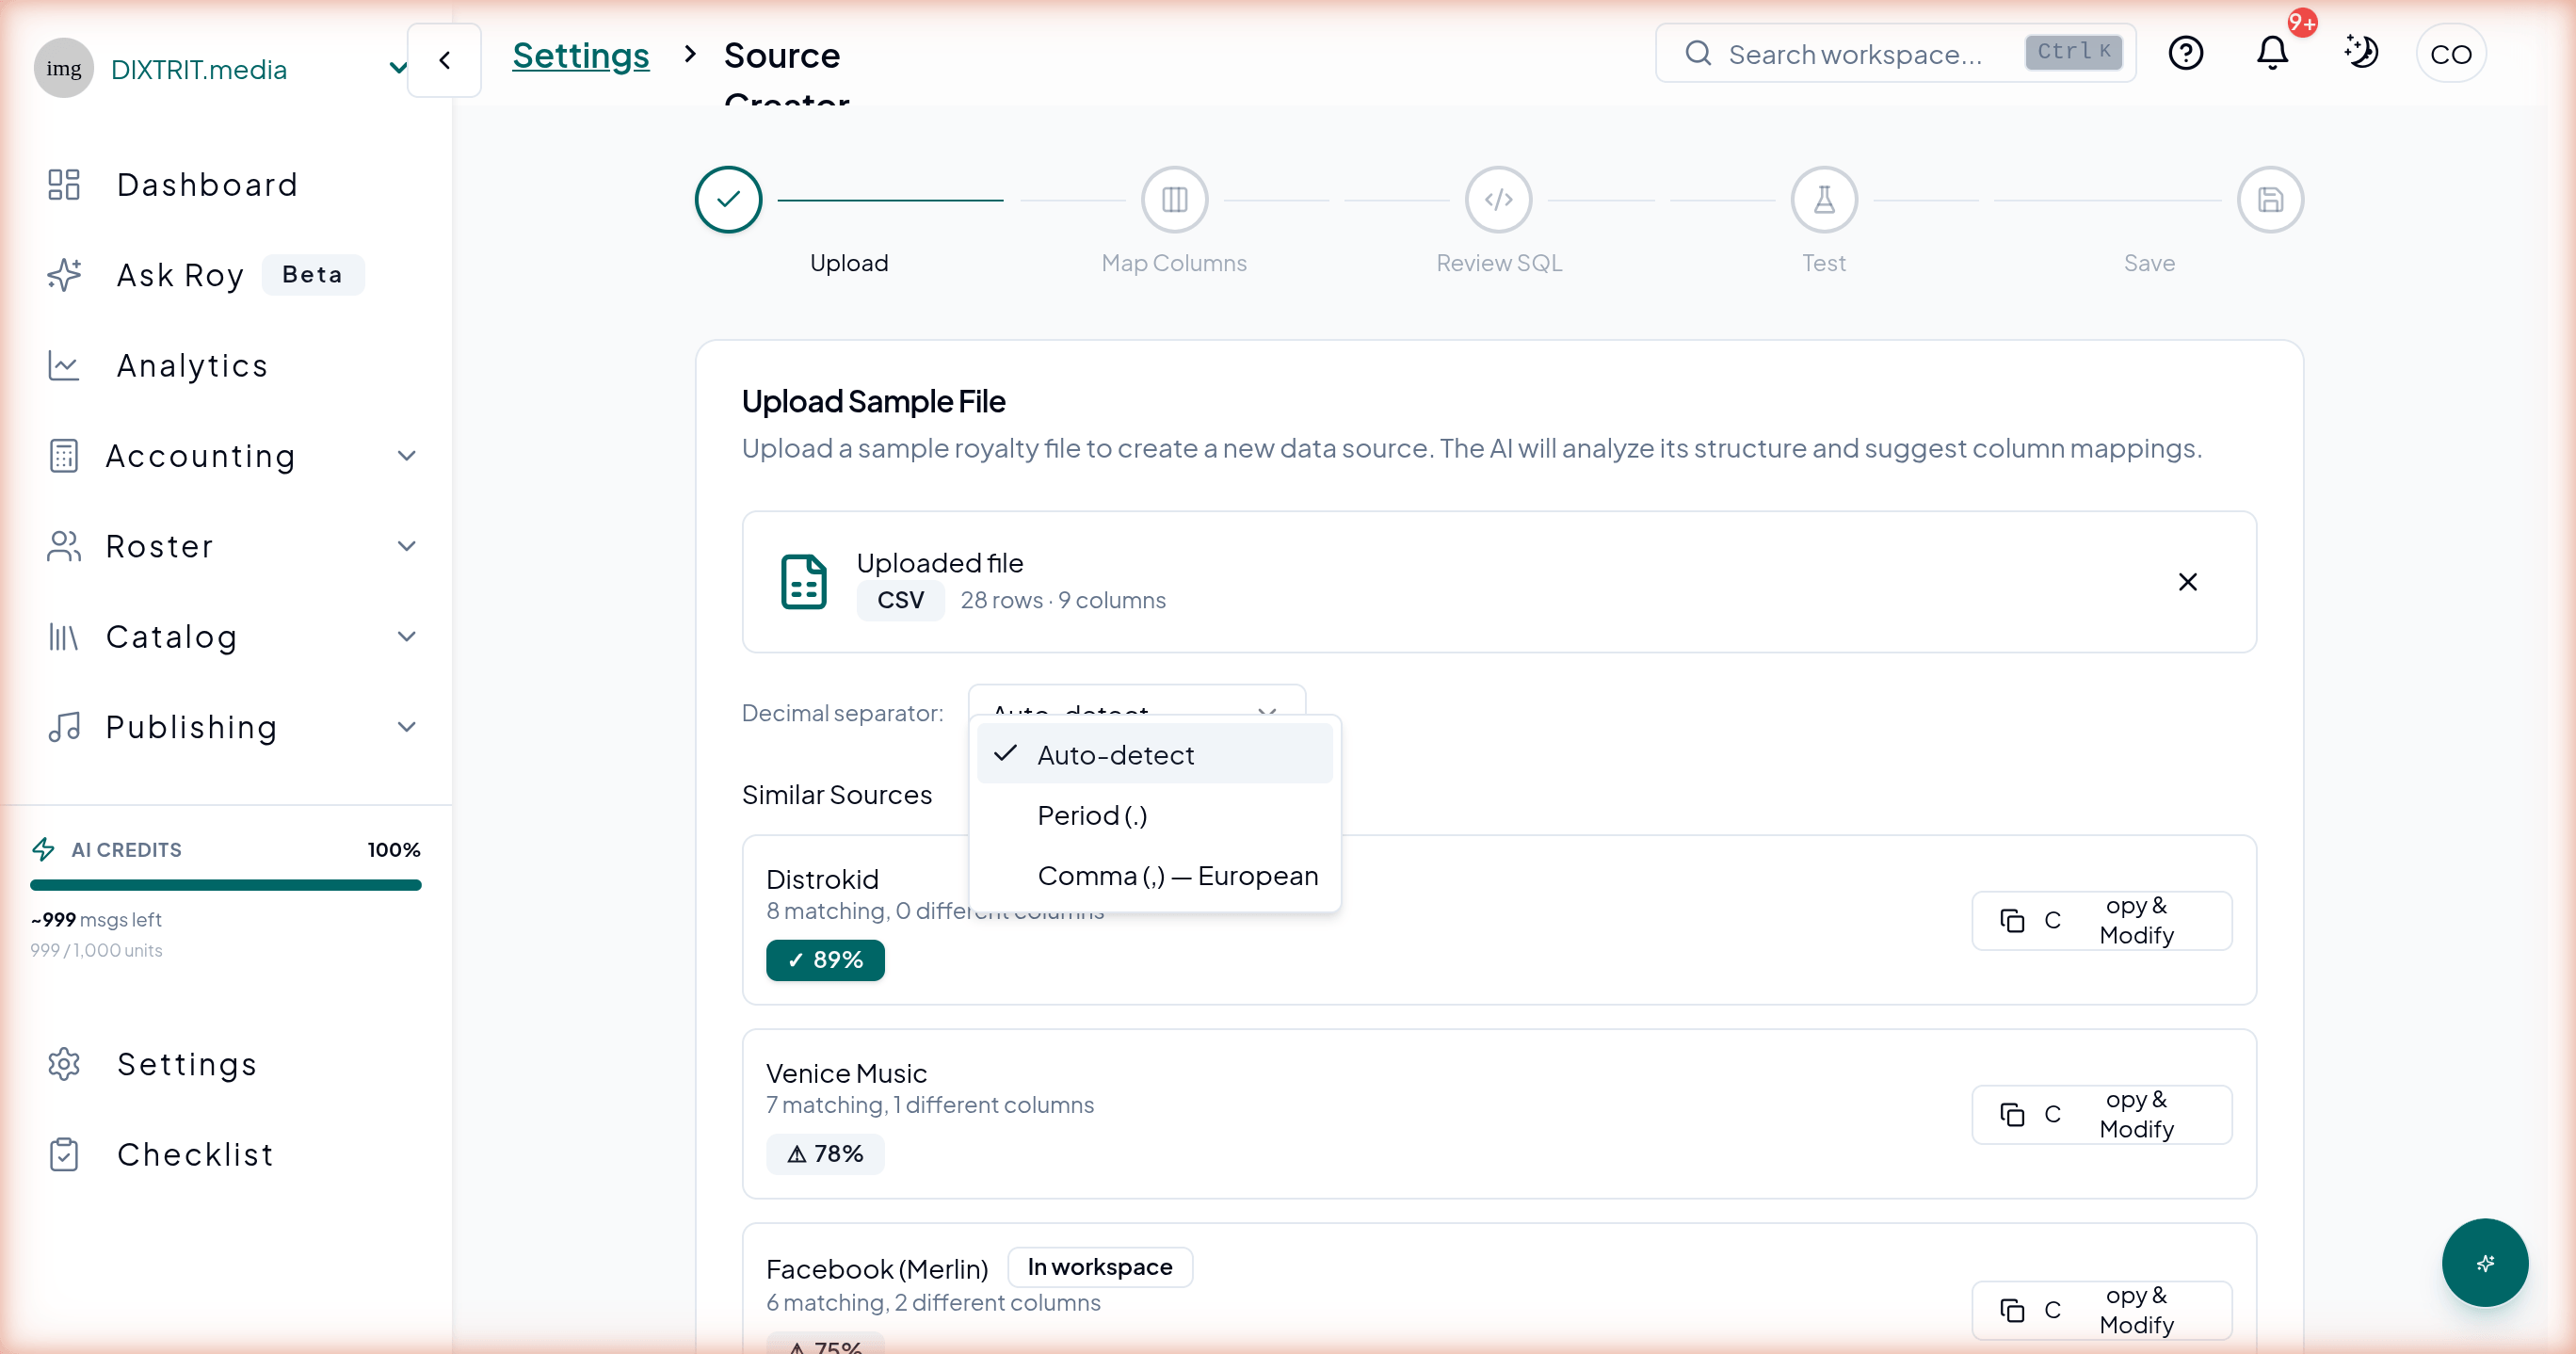
Task: Click the Catalog library icon
Action: 64,637
